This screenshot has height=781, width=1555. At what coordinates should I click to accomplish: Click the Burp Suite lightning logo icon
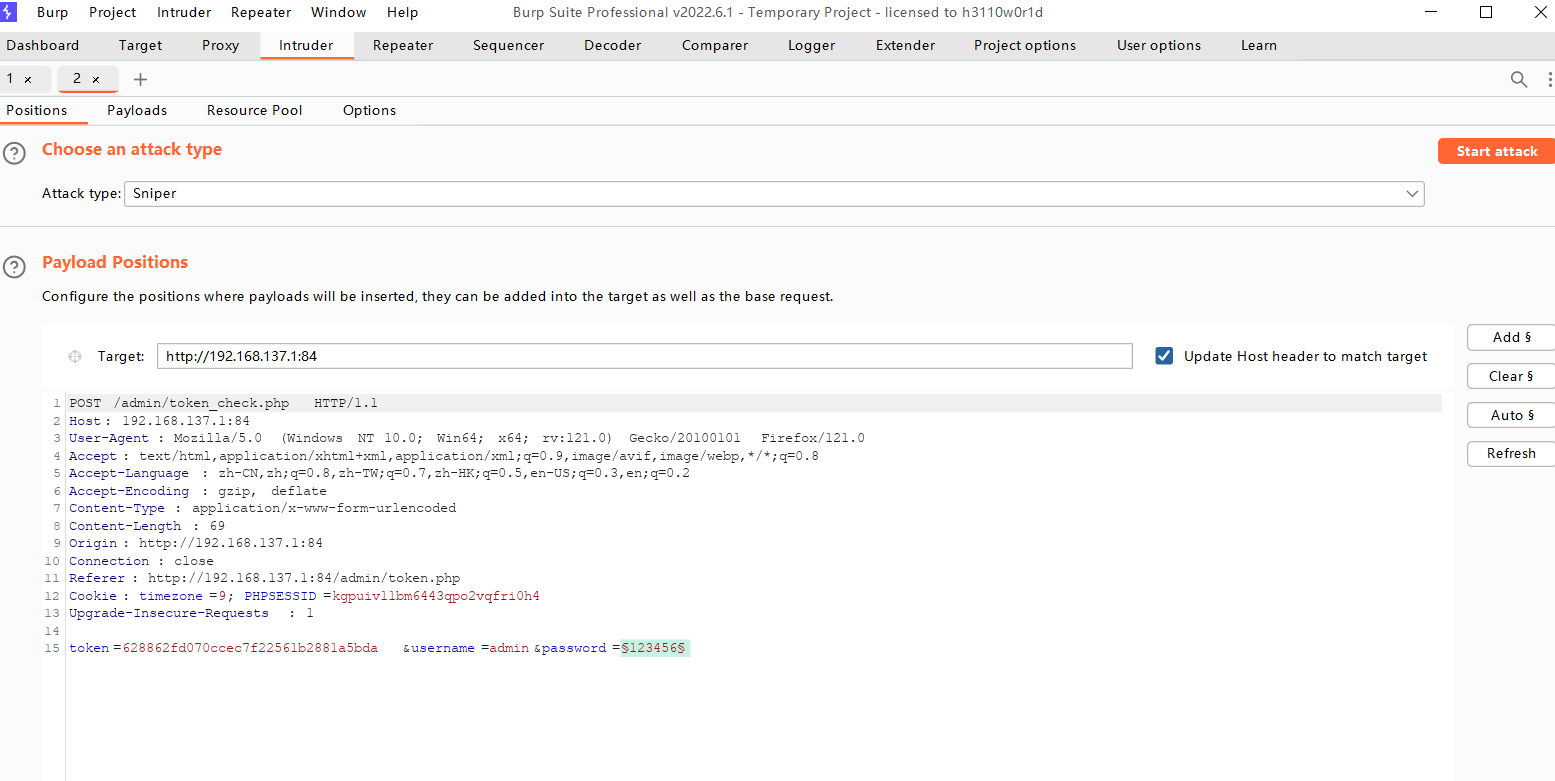coord(9,12)
